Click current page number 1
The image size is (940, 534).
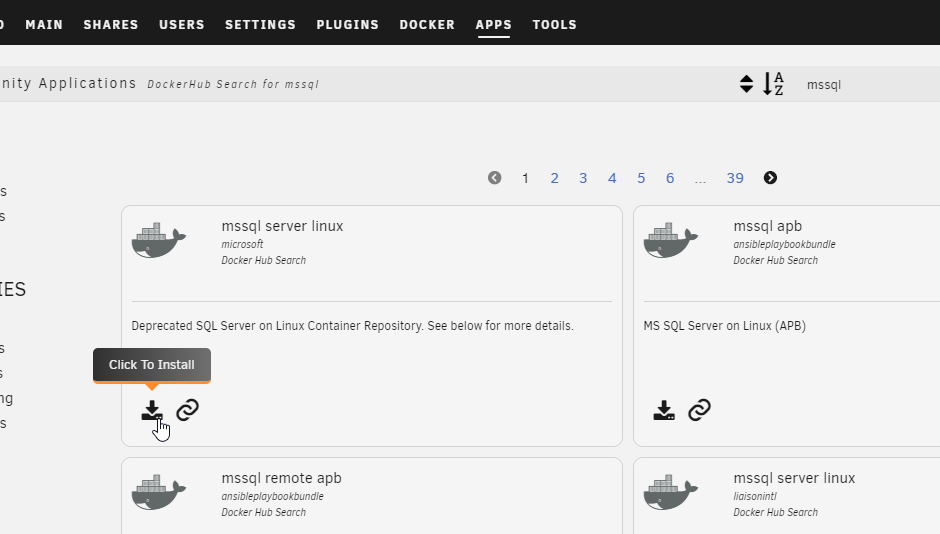pyautogui.click(x=525, y=178)
